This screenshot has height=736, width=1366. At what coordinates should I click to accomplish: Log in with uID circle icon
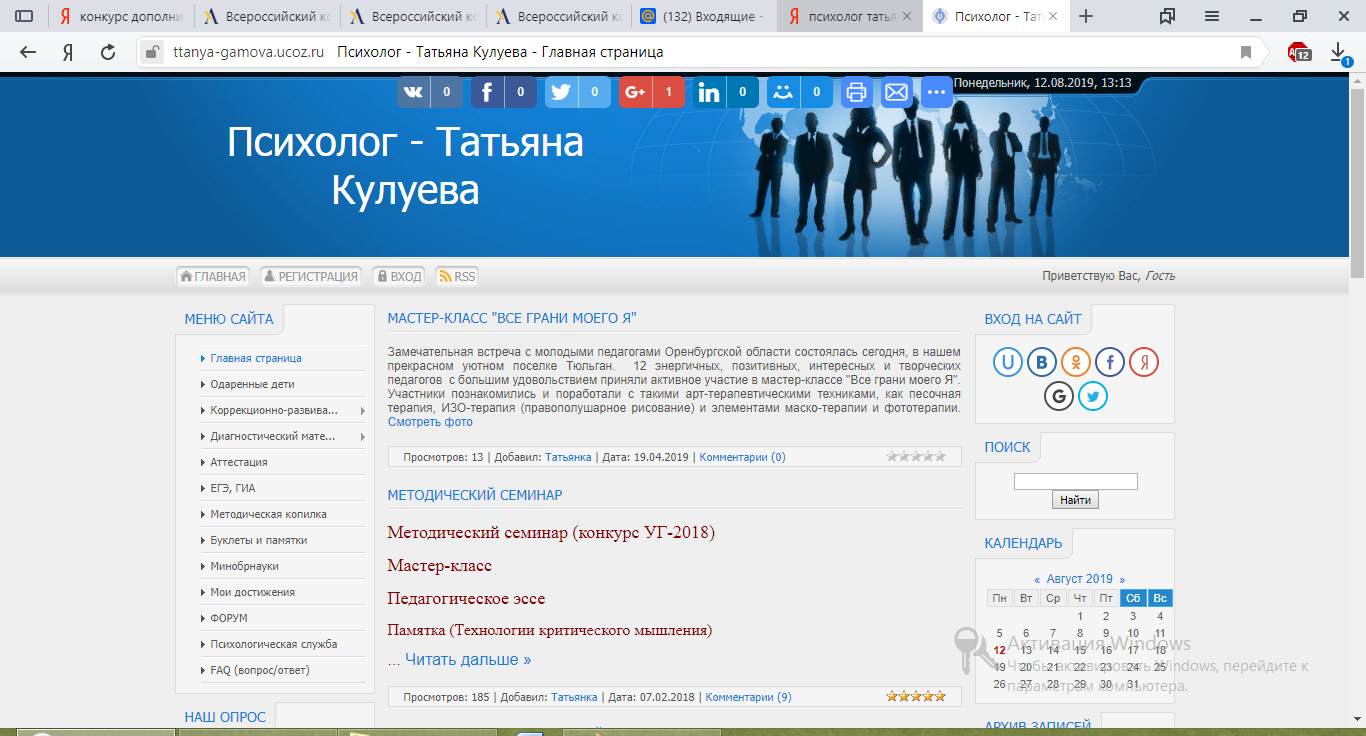[1008, 362]
